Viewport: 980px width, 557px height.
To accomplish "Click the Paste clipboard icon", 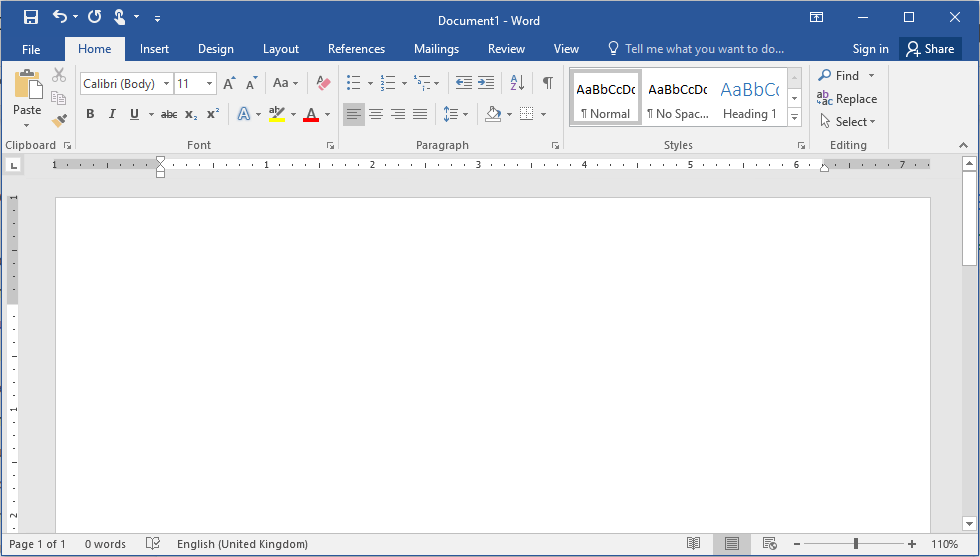I will pos(28,84).
